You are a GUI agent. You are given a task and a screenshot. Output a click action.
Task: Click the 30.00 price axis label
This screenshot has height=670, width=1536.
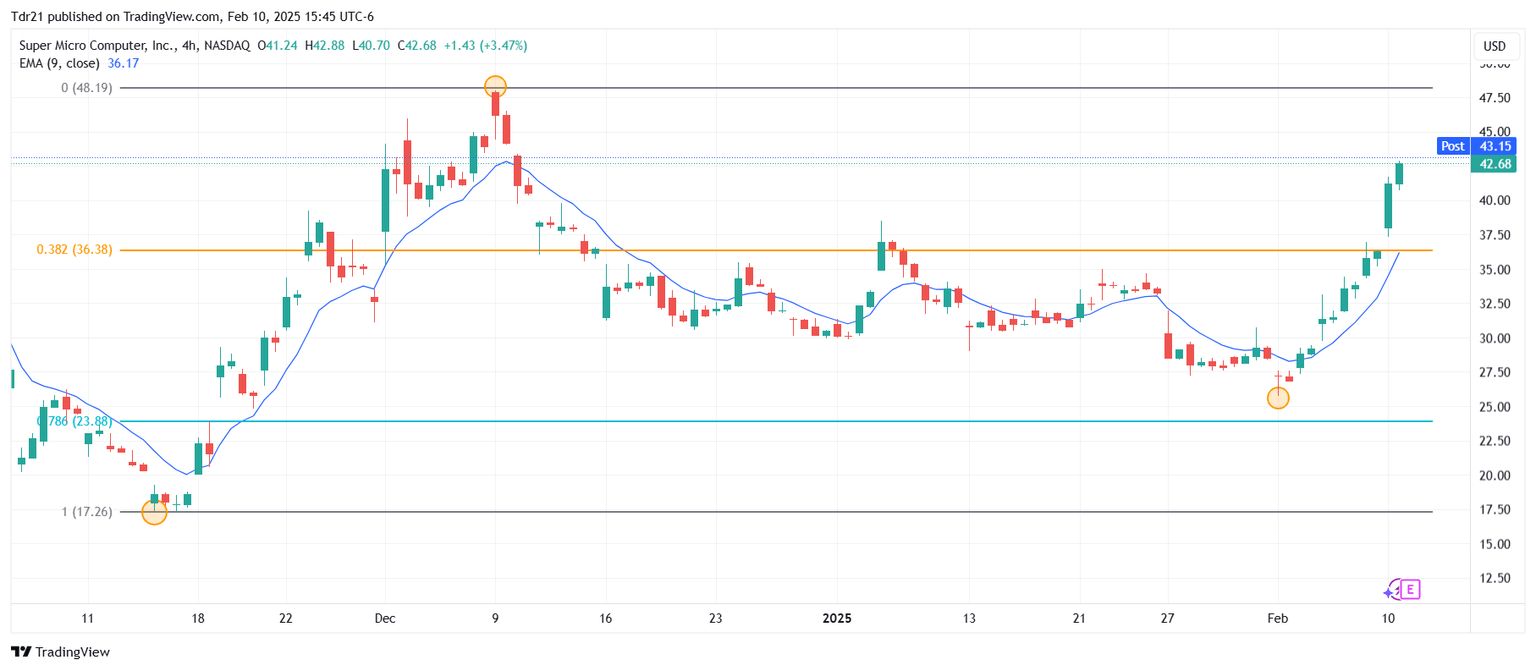(x=1495, y=339)
